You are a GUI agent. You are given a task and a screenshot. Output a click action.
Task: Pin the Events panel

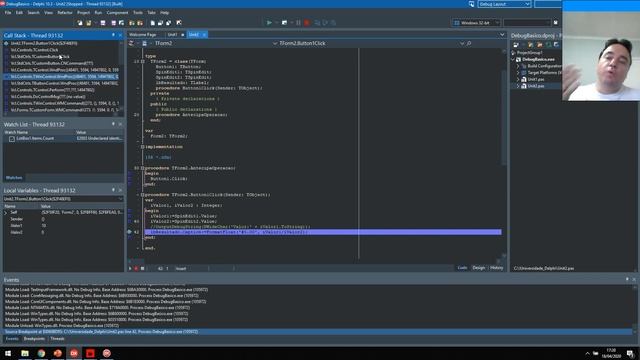(627, 280)
